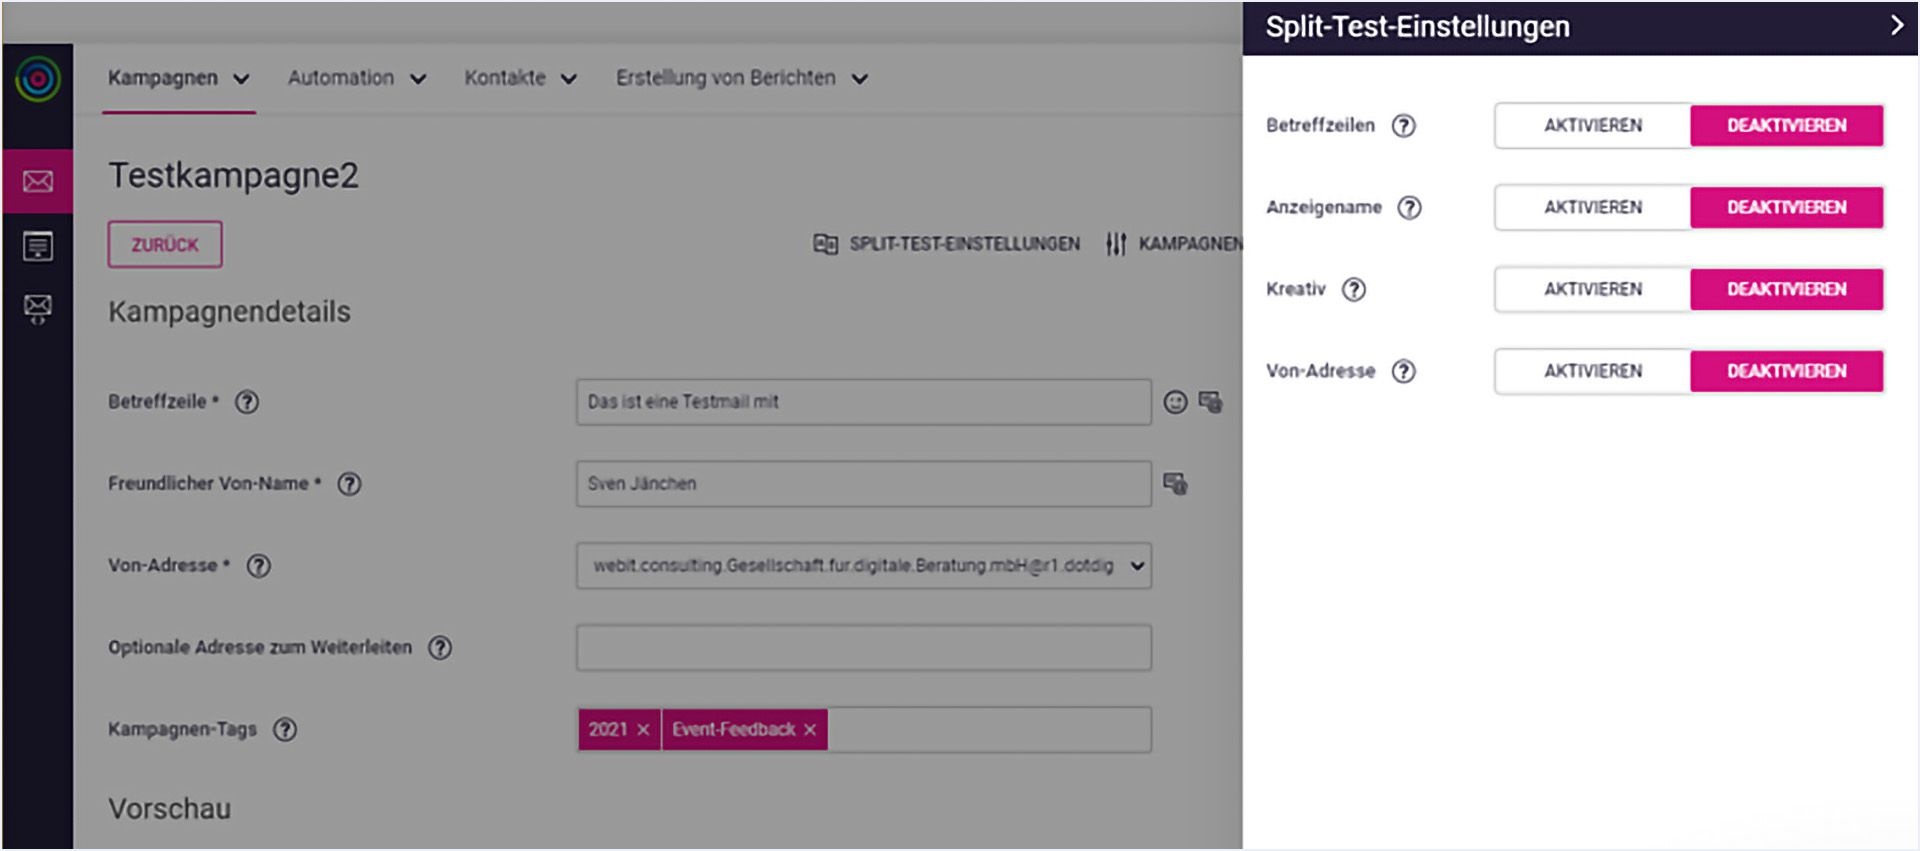The height and width of the screenshot is (851, 1920).
Task: Click the Optionale Adresse zum Weiterleiten field
Action: (x=864, y=648)
